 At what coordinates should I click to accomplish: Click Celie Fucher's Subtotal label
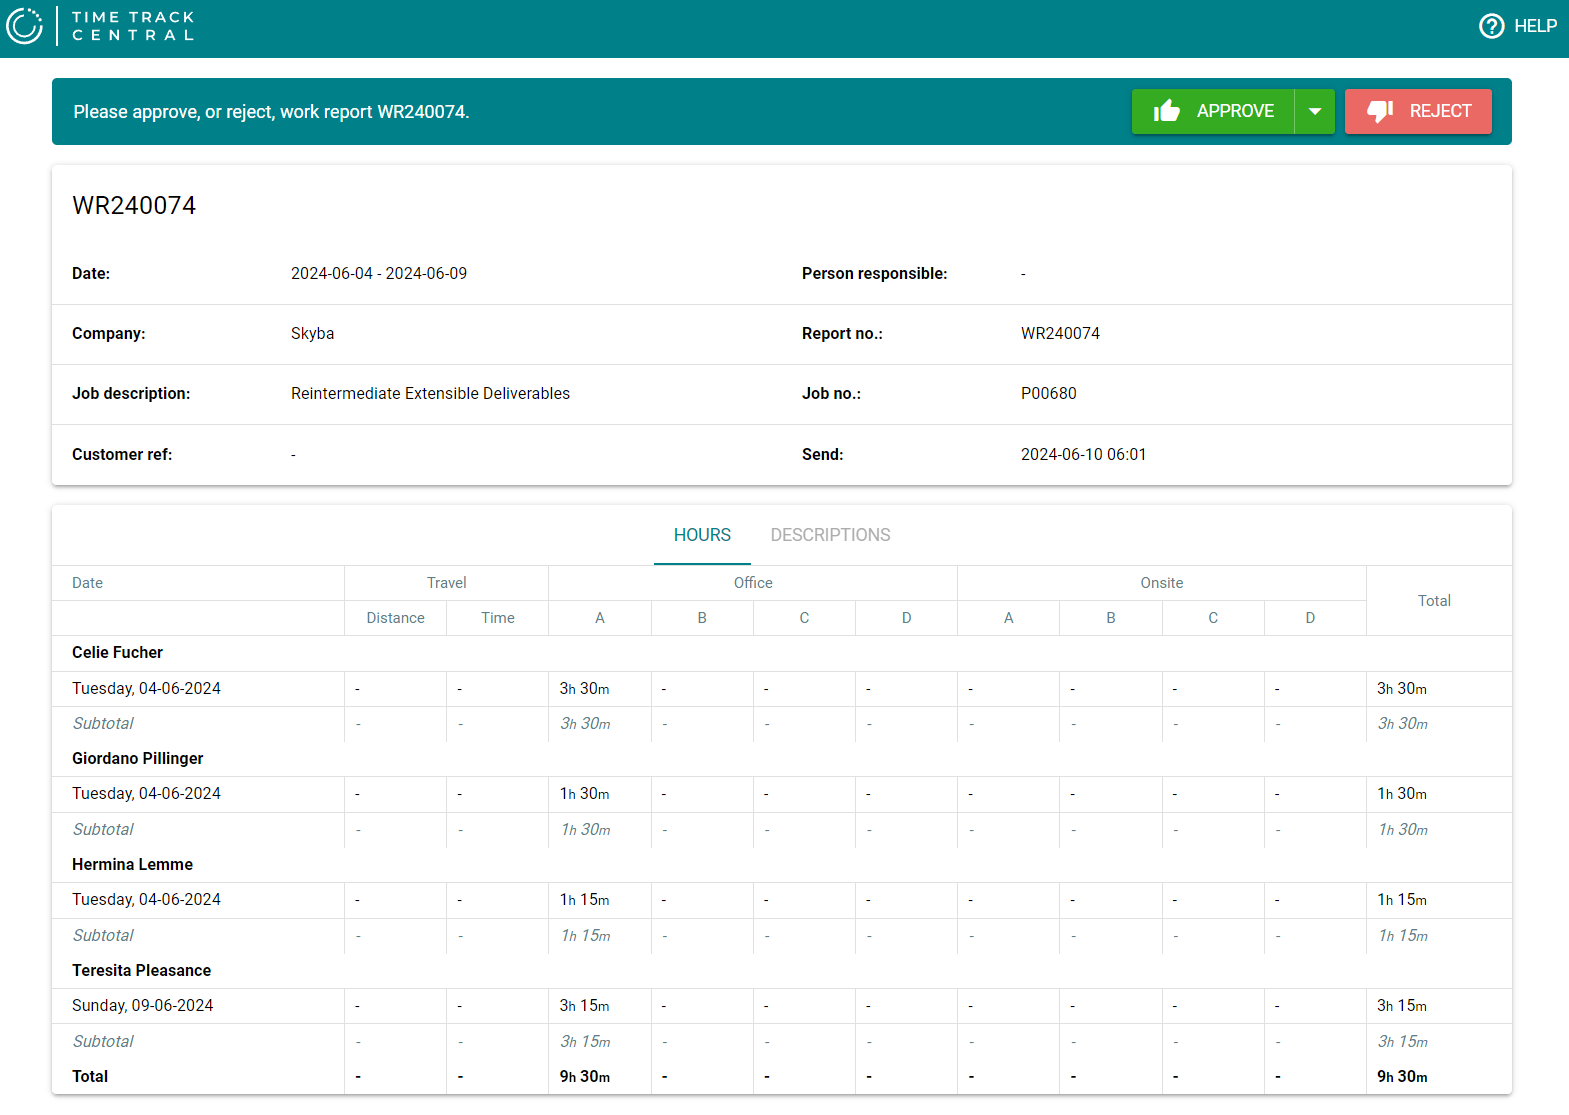[103, 724]
